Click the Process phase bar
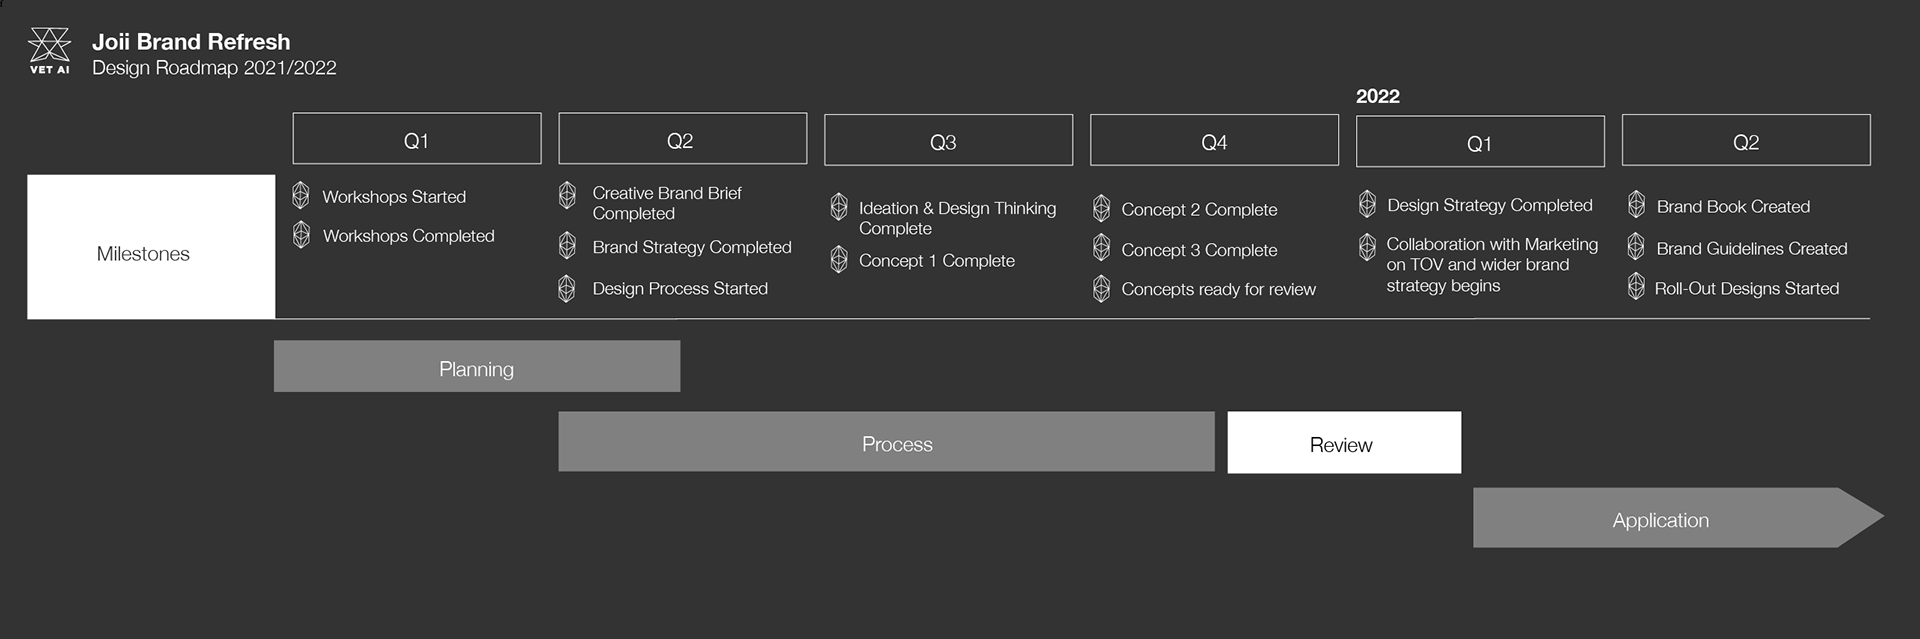The width and height of the screenshot is (1920, 639). (x=886, y=442)
